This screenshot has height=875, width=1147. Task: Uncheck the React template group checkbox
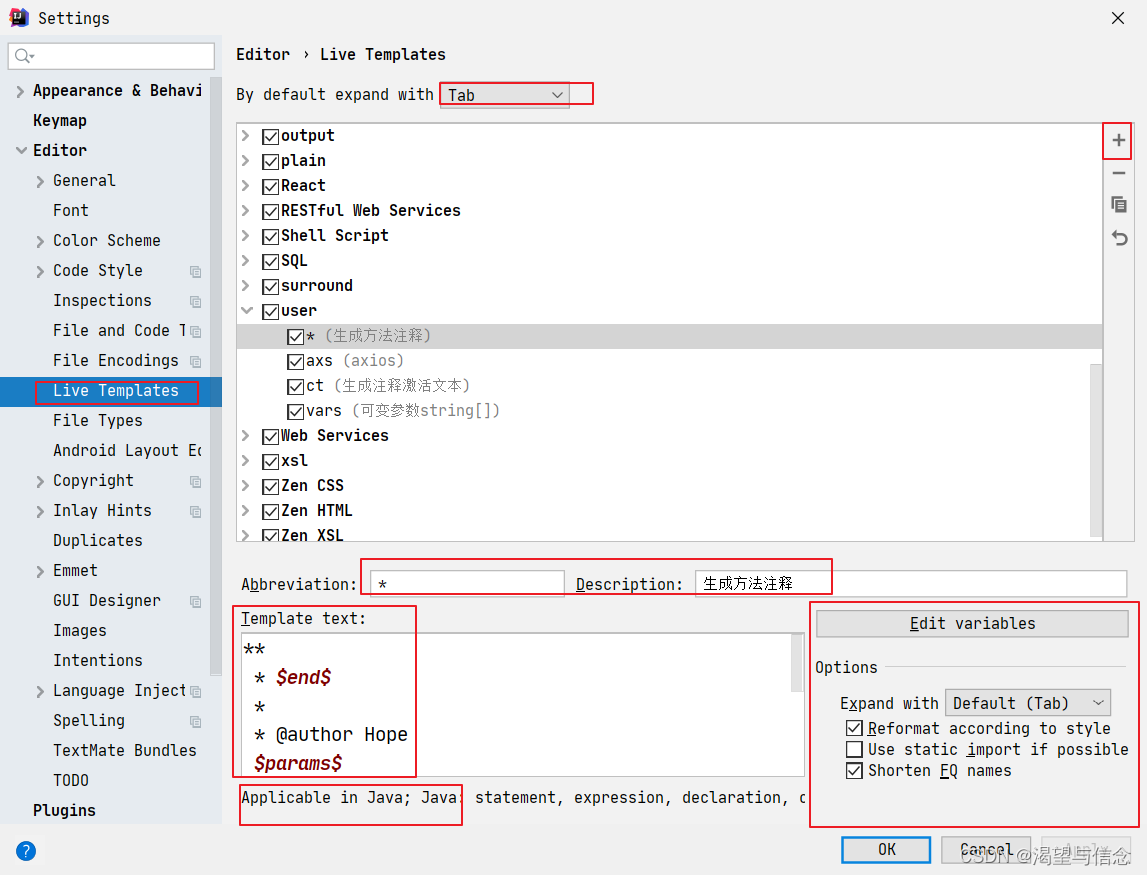point(271,187)
